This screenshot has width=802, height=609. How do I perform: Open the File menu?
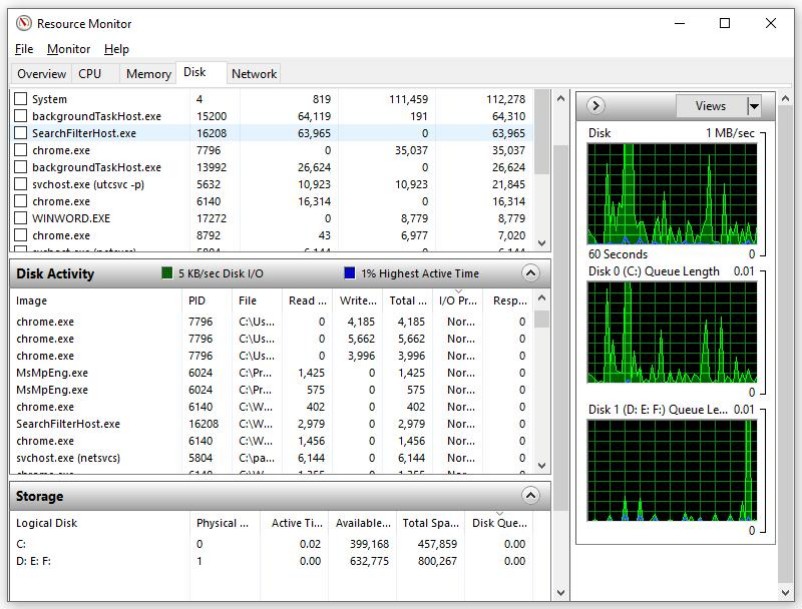pos(24,49)
